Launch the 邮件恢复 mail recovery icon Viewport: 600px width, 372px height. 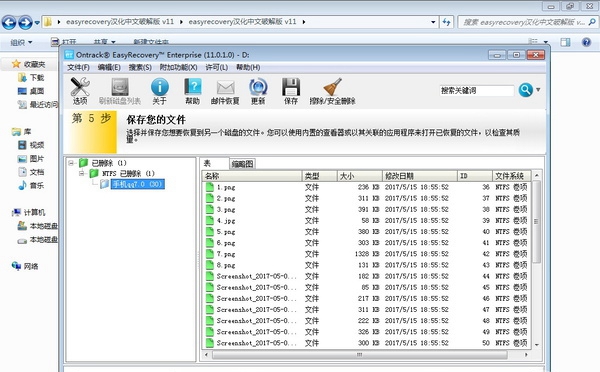[x=225, y=91]
